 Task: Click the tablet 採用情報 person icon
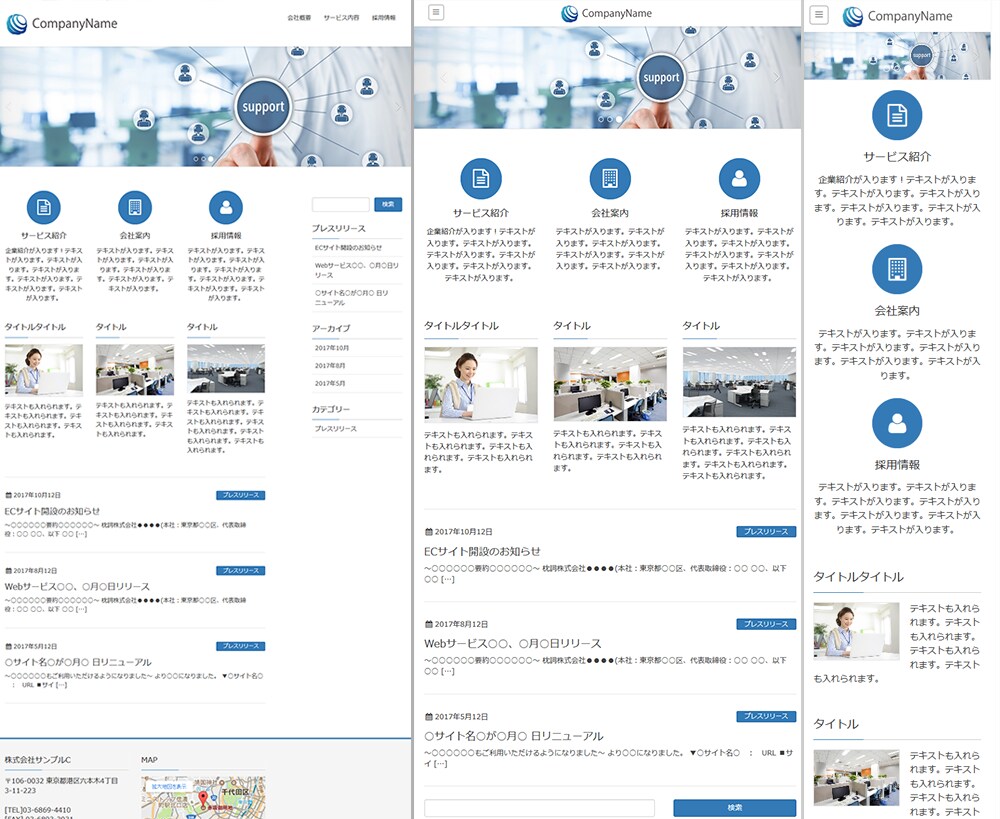click(739, 179)
